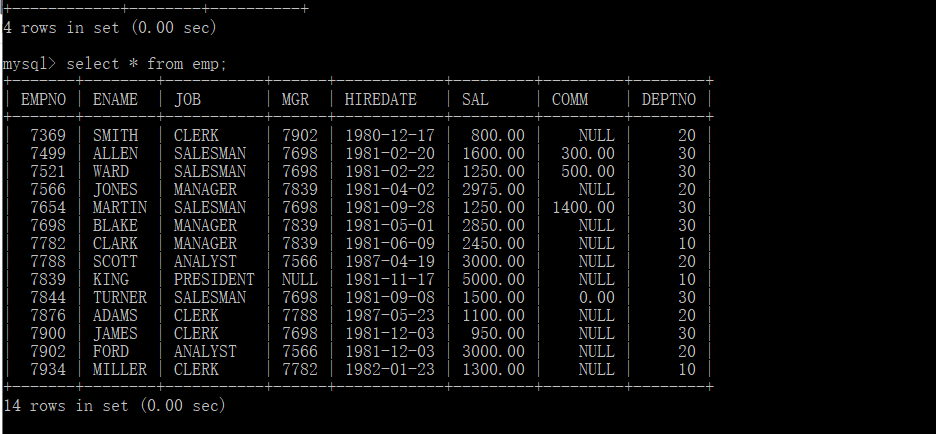The image size is (936, 434).
Task: Click hire date 1987-04-19
Action: (x=390, y=261)
